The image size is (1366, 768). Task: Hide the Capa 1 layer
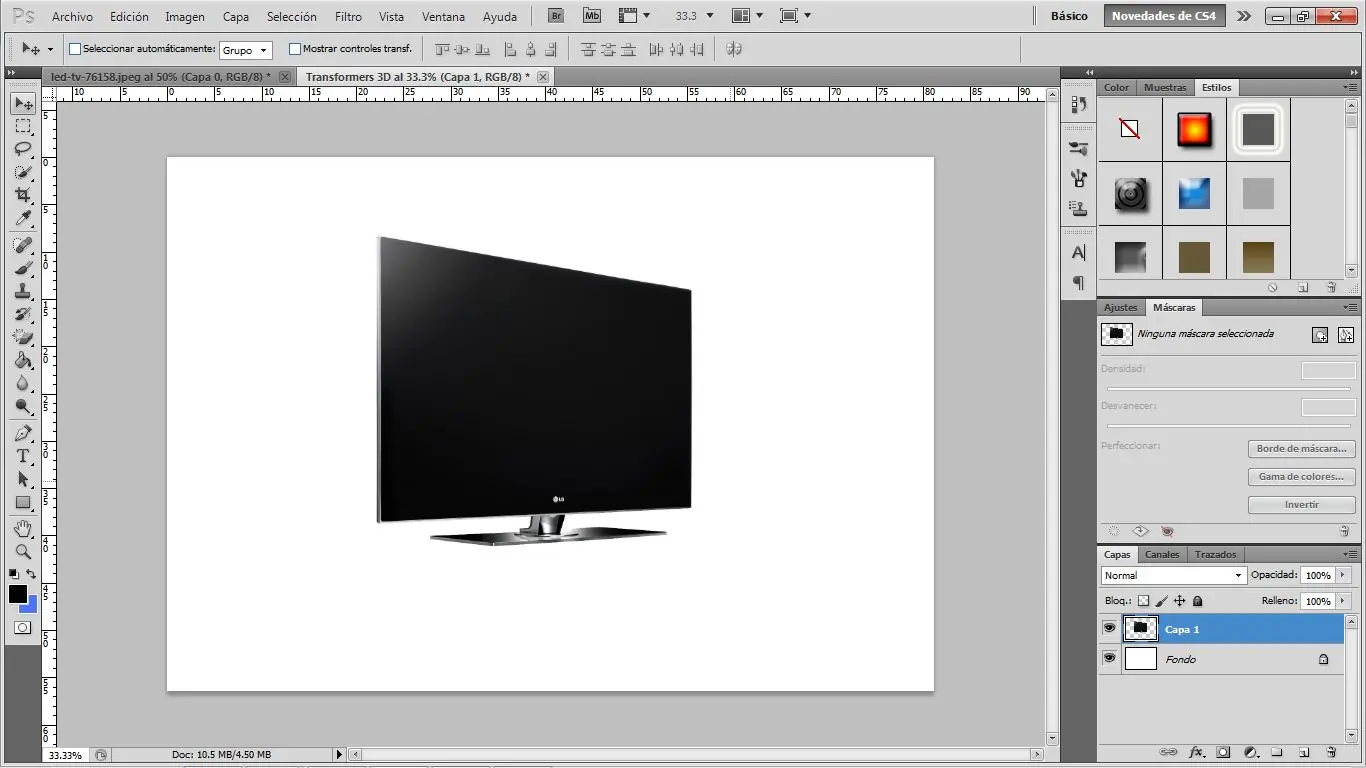click(x=1109, y=629)
